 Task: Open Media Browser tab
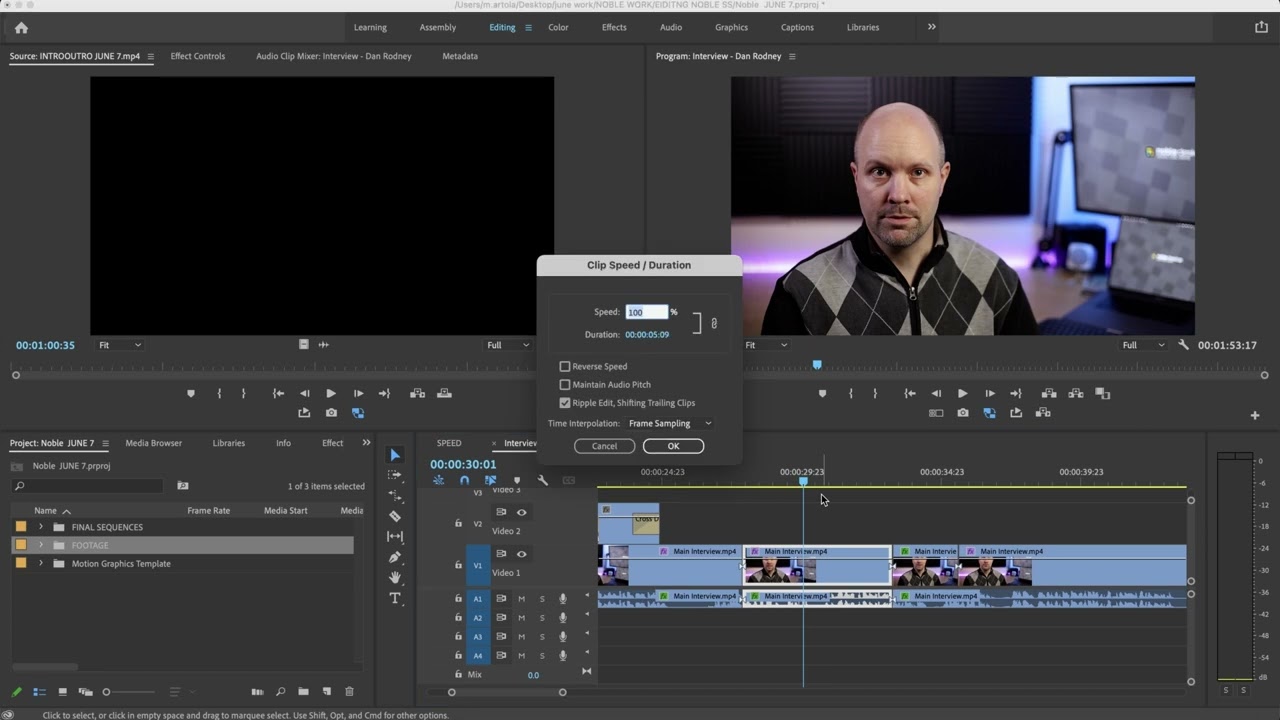tap(154, 443)
